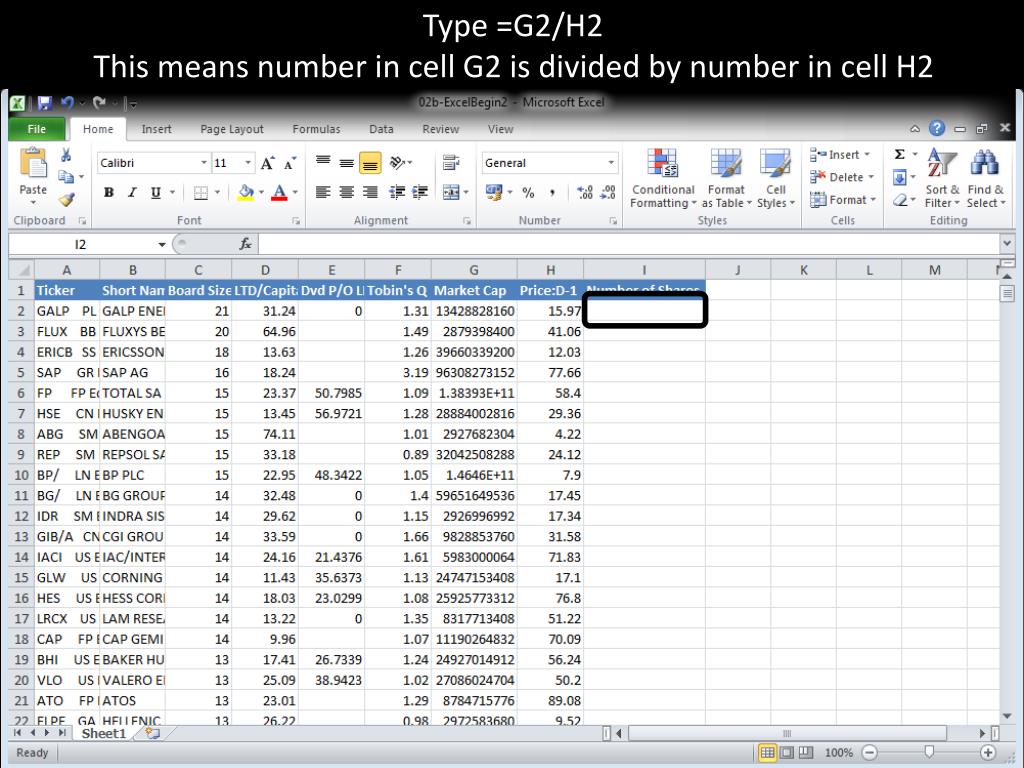The height and width of the screenshot is (768, 1024).
Task: Open Find & Select binoculars
Action: point(985,176)
